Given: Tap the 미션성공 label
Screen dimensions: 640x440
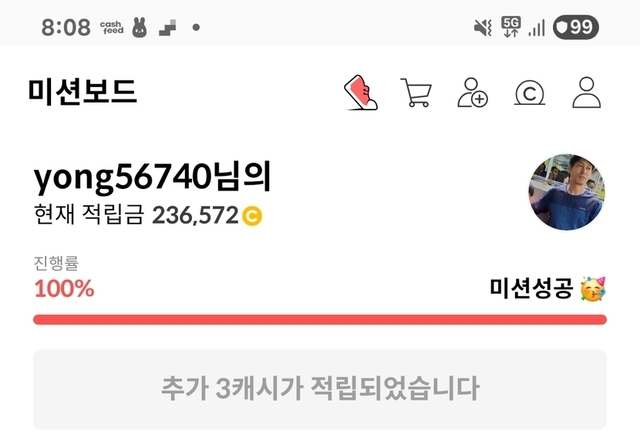Looking at the screenshot, I should pos(531,288).
